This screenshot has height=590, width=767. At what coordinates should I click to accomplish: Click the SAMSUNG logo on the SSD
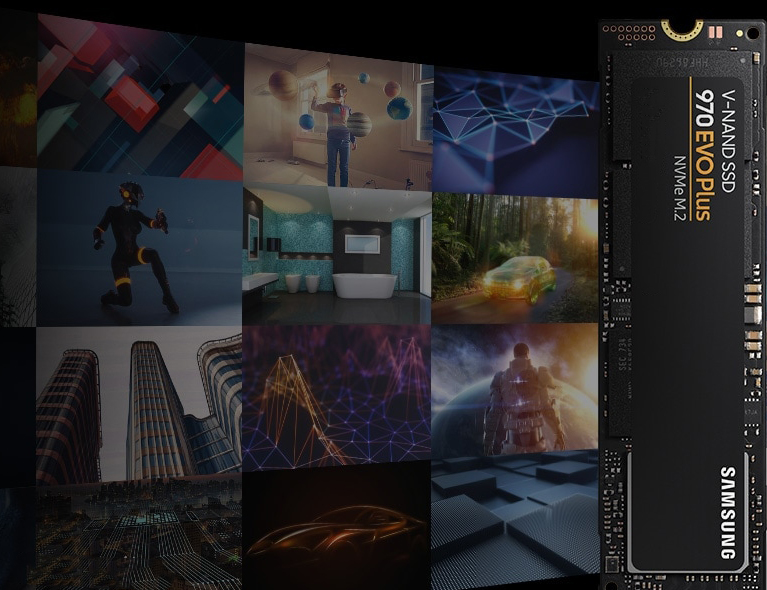tap(727, 513)
